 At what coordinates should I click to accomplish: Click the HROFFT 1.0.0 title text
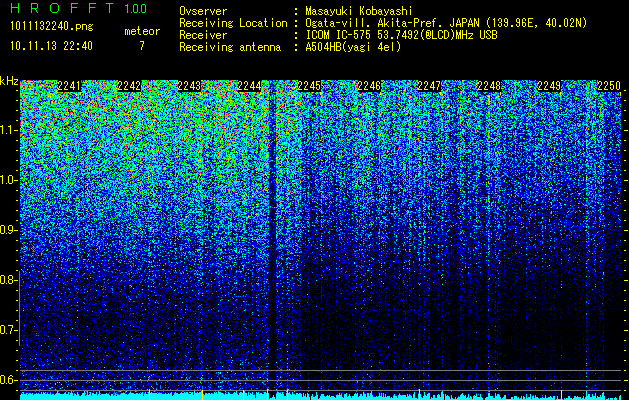79,8
